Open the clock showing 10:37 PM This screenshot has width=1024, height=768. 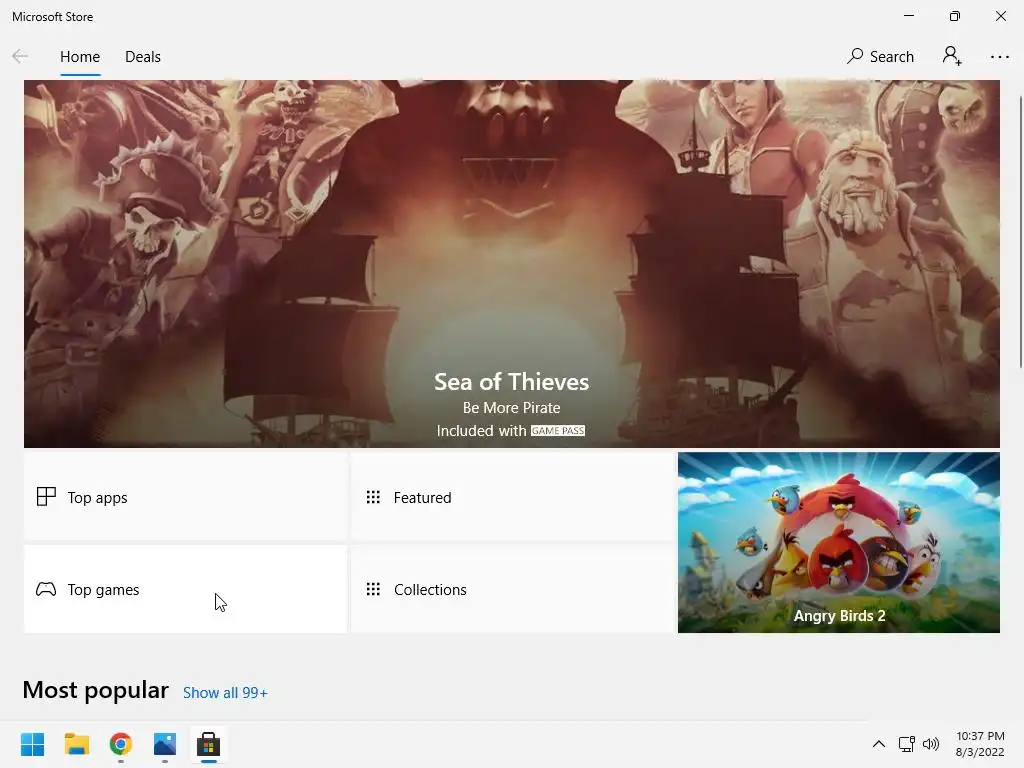click(x=980, y=744)
